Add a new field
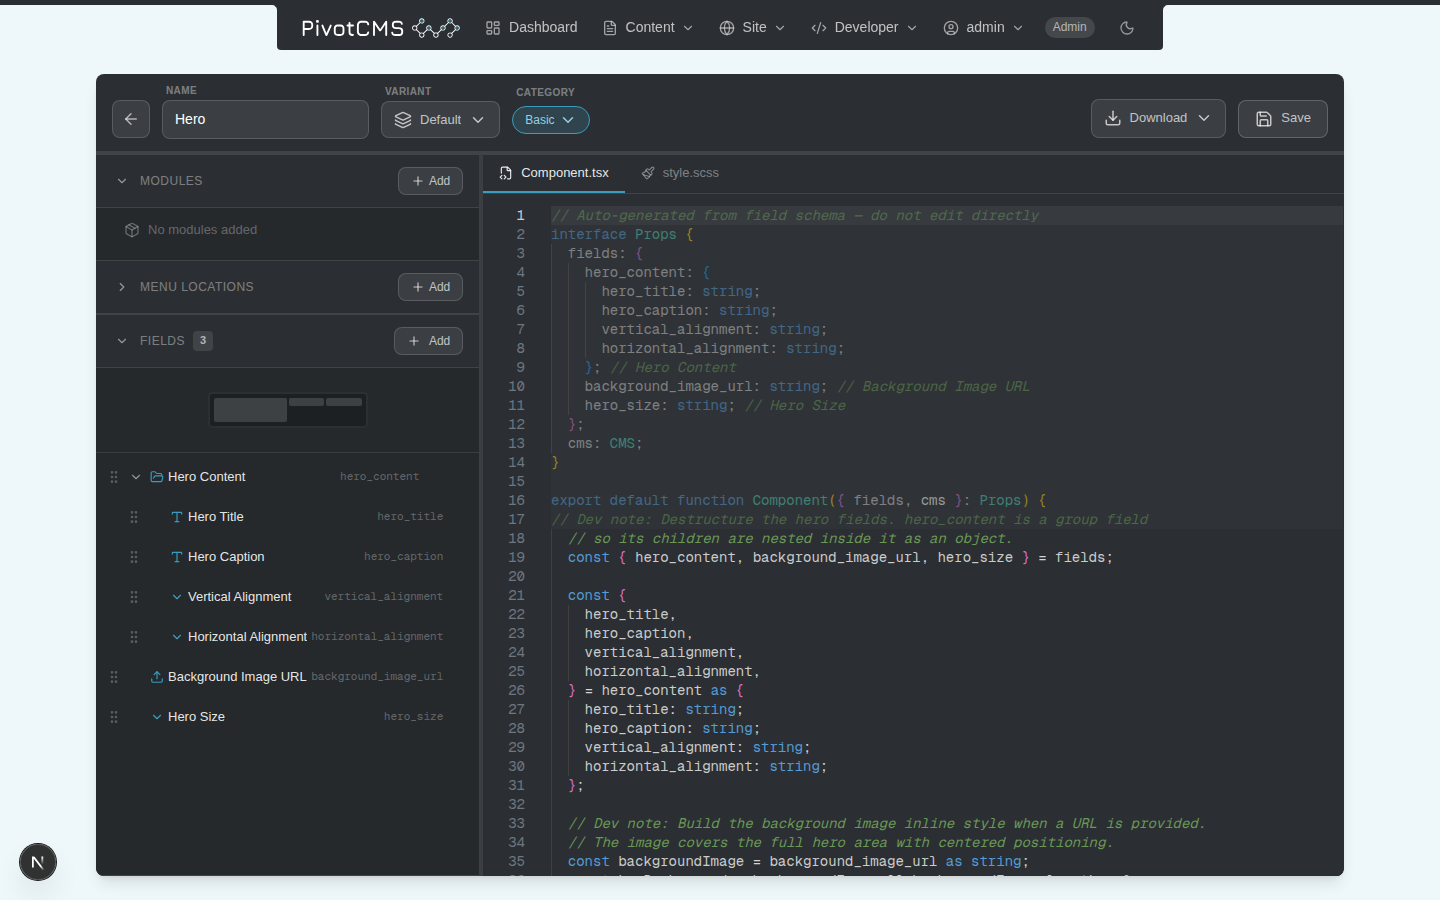Screen dimensions: 1440x900 (428, 341)
